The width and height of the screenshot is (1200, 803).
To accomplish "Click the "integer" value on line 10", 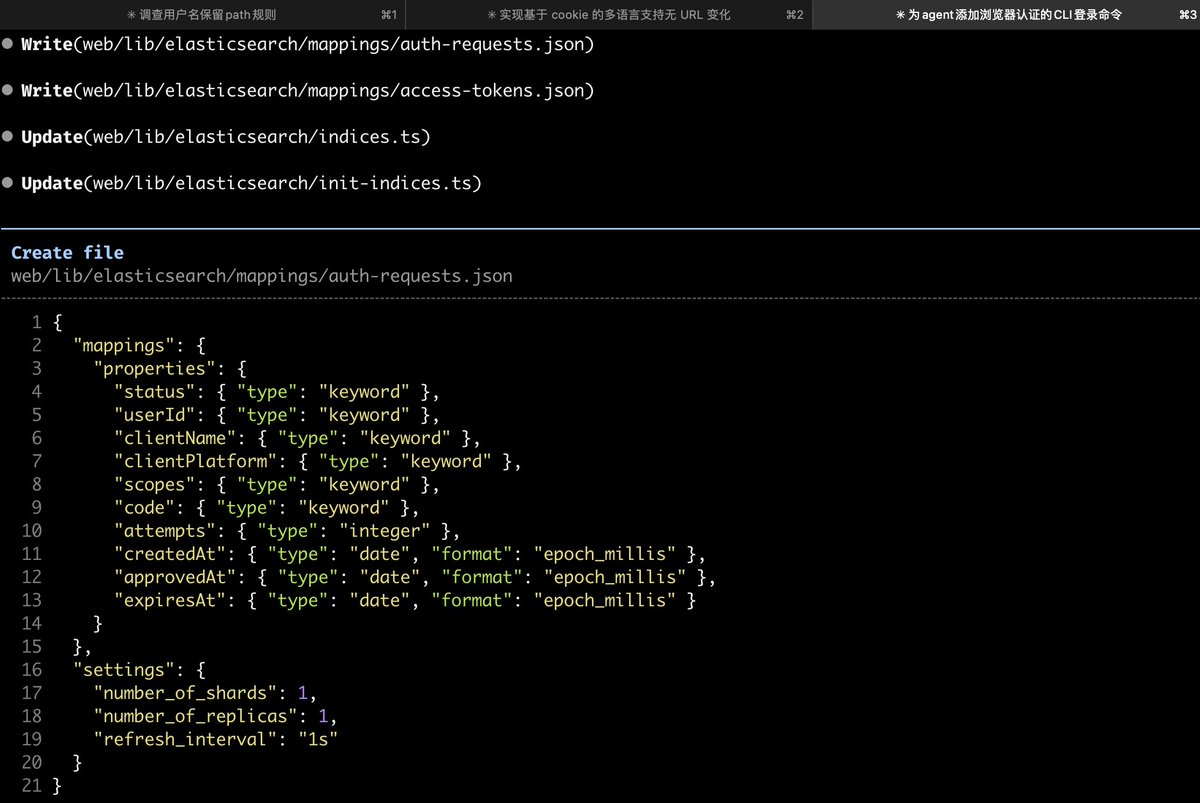I will (x=385, y=529).
